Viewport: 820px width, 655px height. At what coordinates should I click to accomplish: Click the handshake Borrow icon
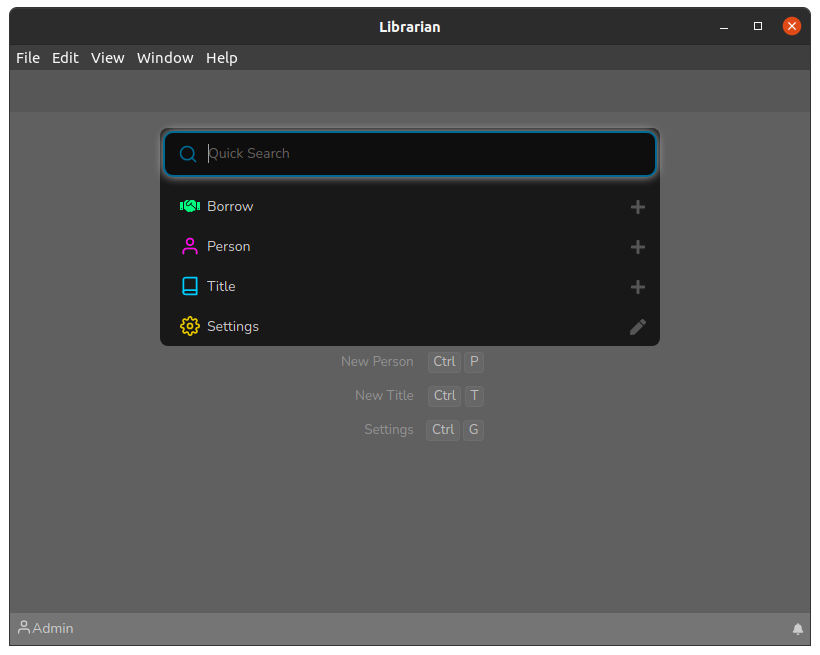[189, 206]
